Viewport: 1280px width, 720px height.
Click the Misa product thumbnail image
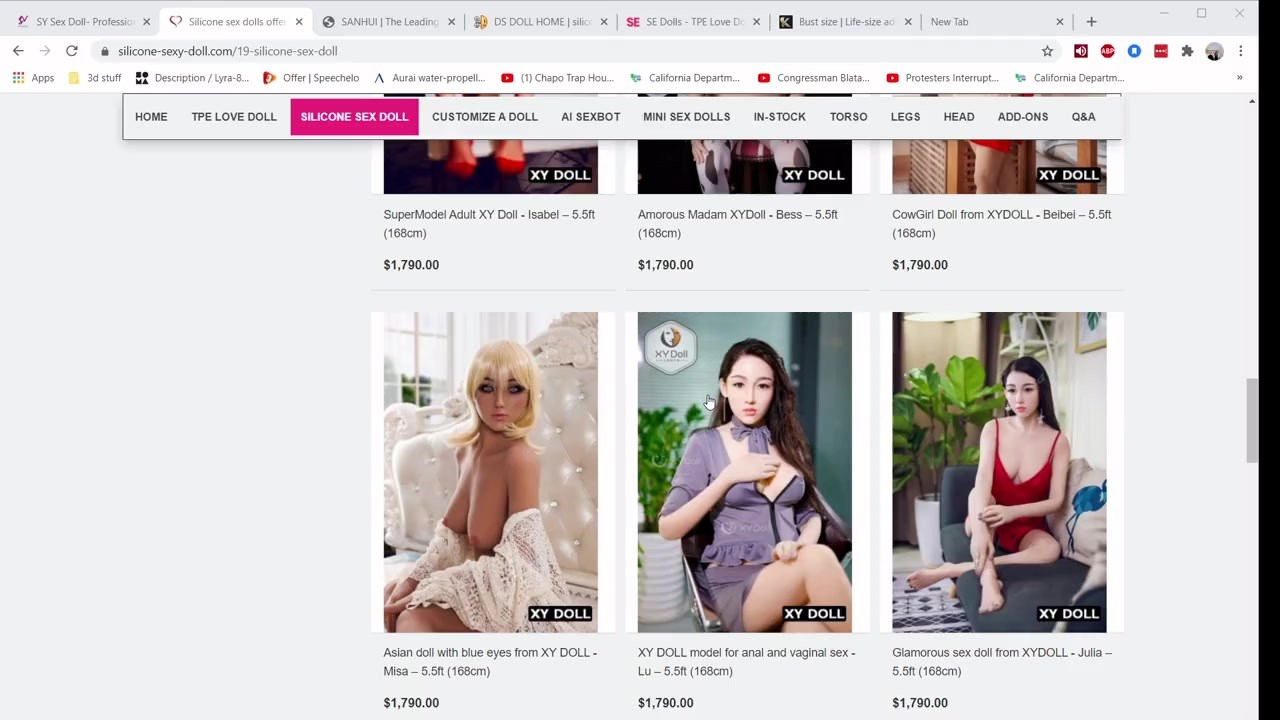(x=491, y=472)
